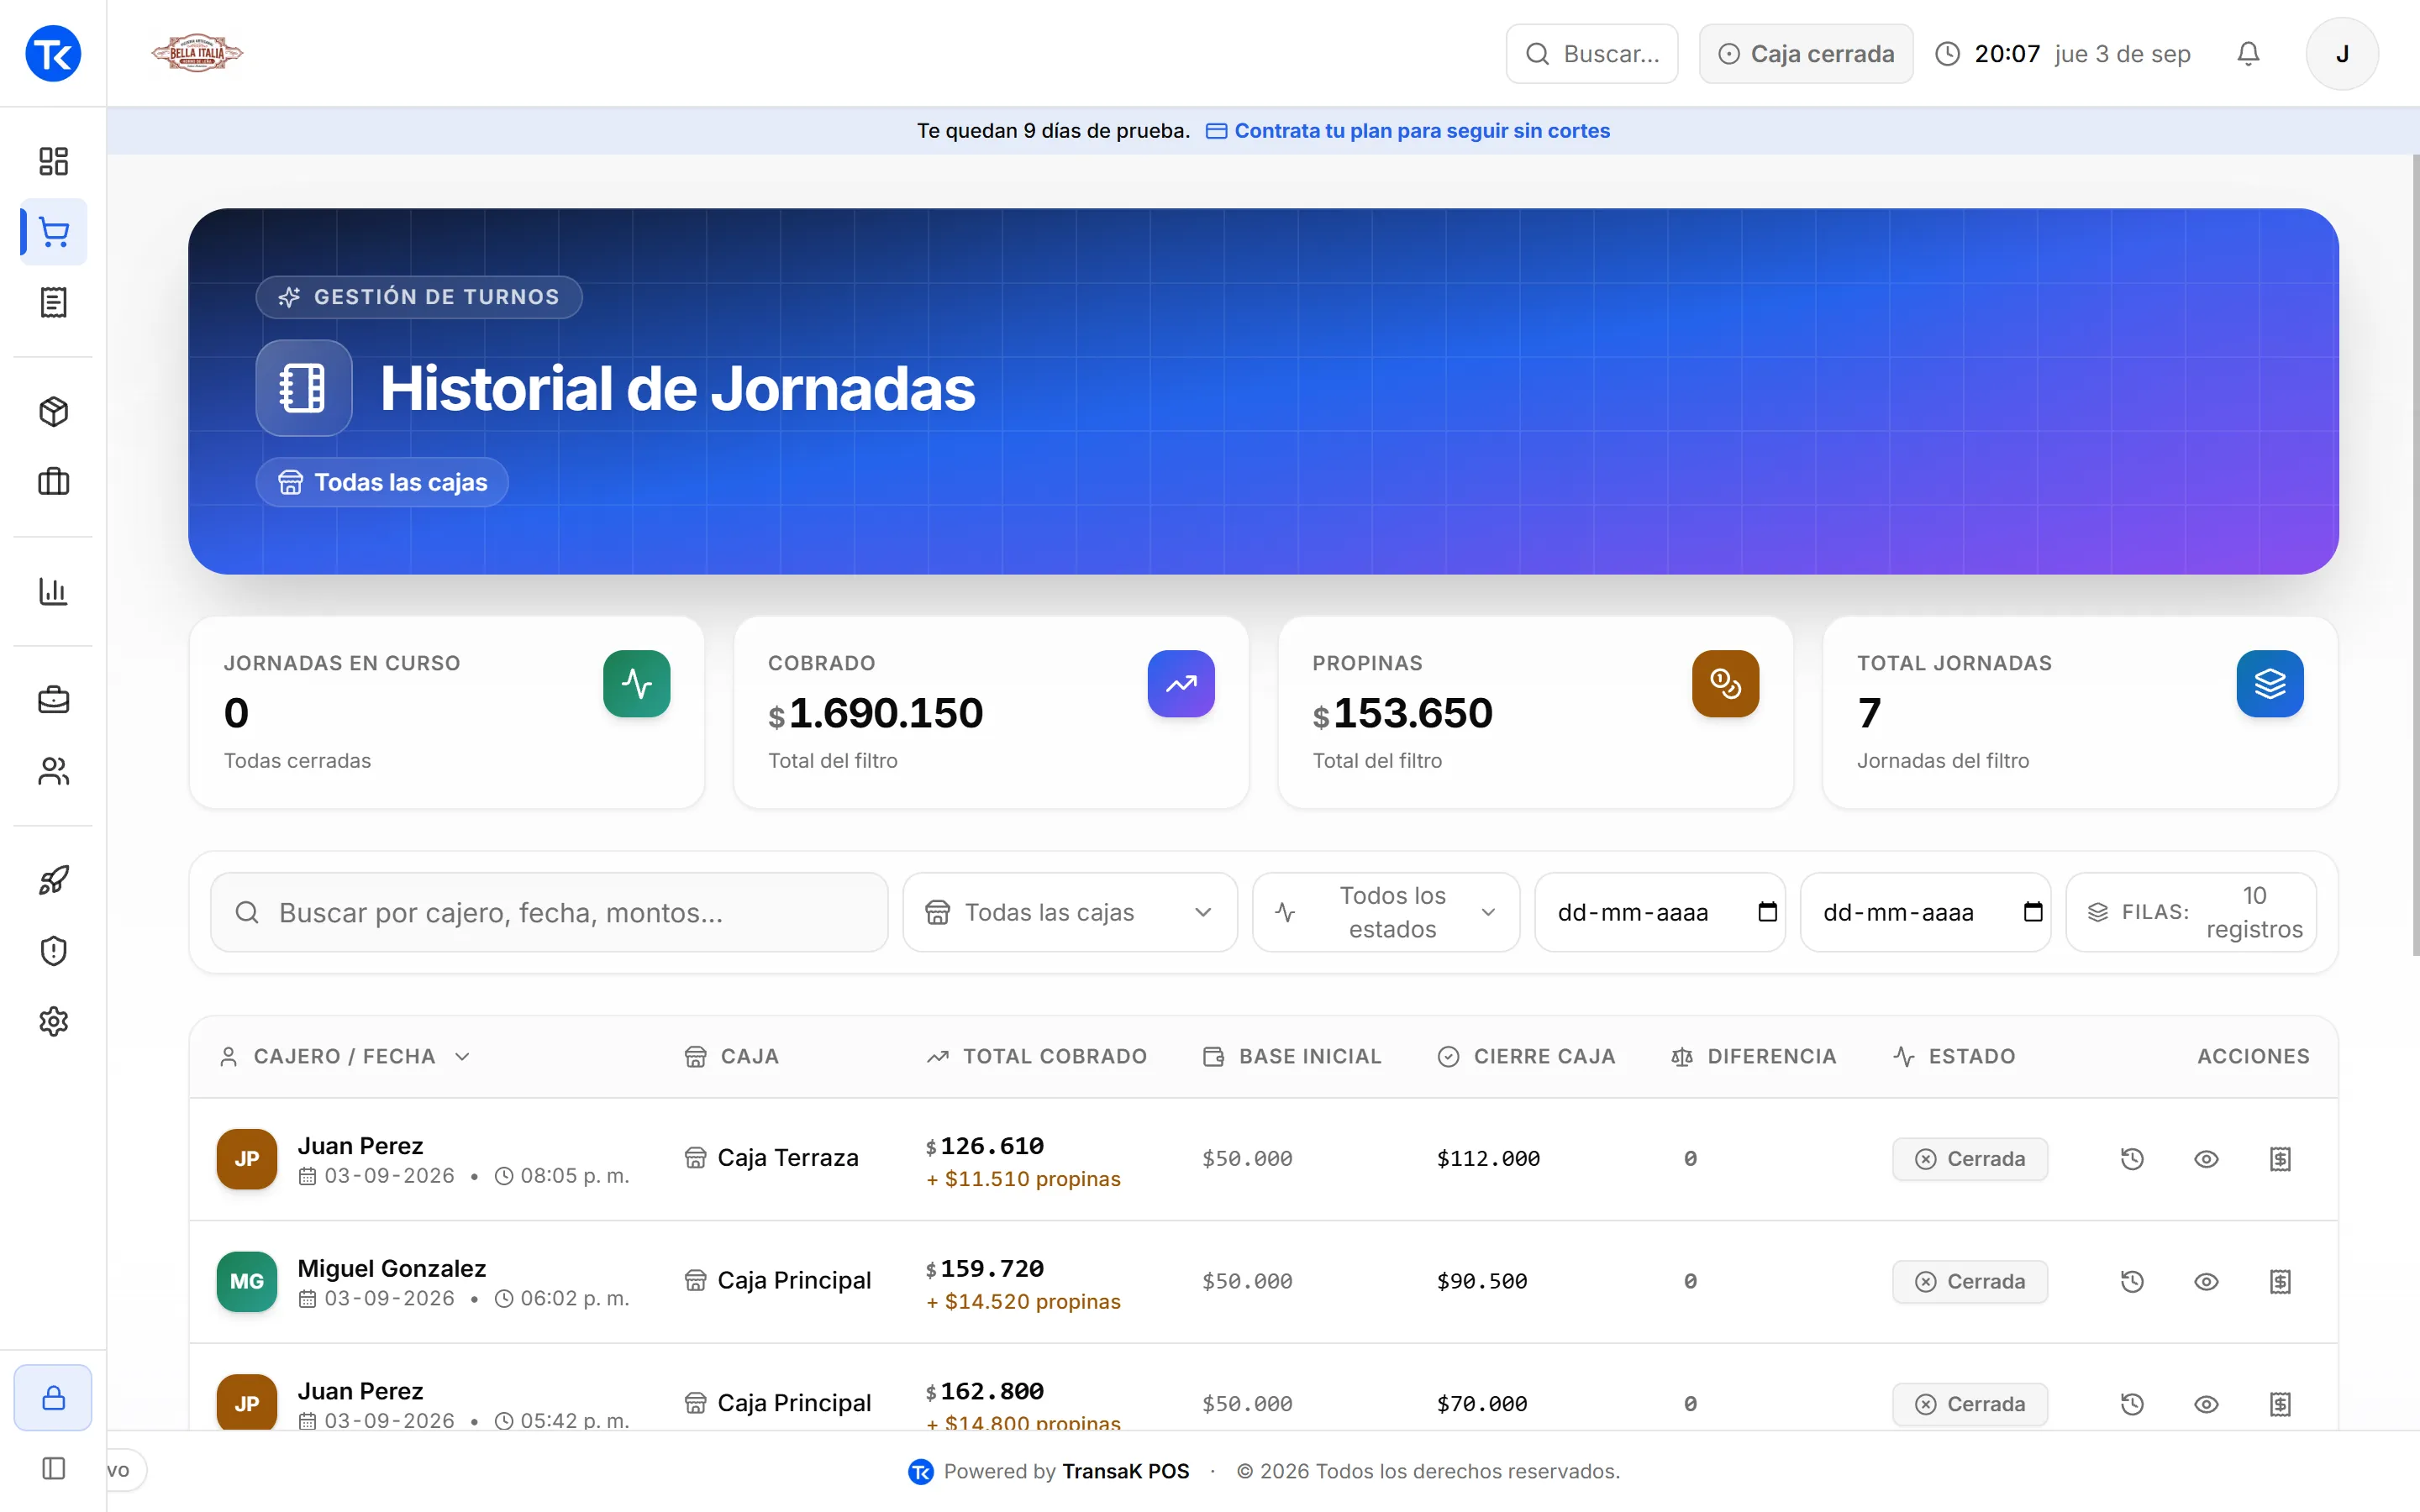
Task: Open the settings gear sidebar icon
Action: tap(53, 1021)
